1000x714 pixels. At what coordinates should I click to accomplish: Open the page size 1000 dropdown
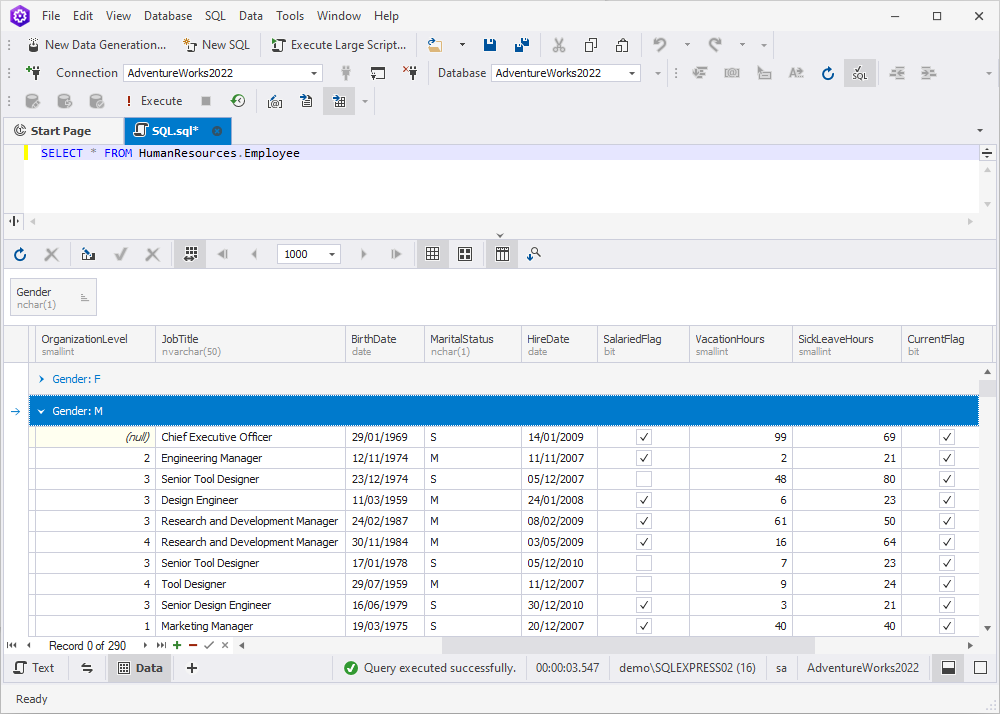332,254
